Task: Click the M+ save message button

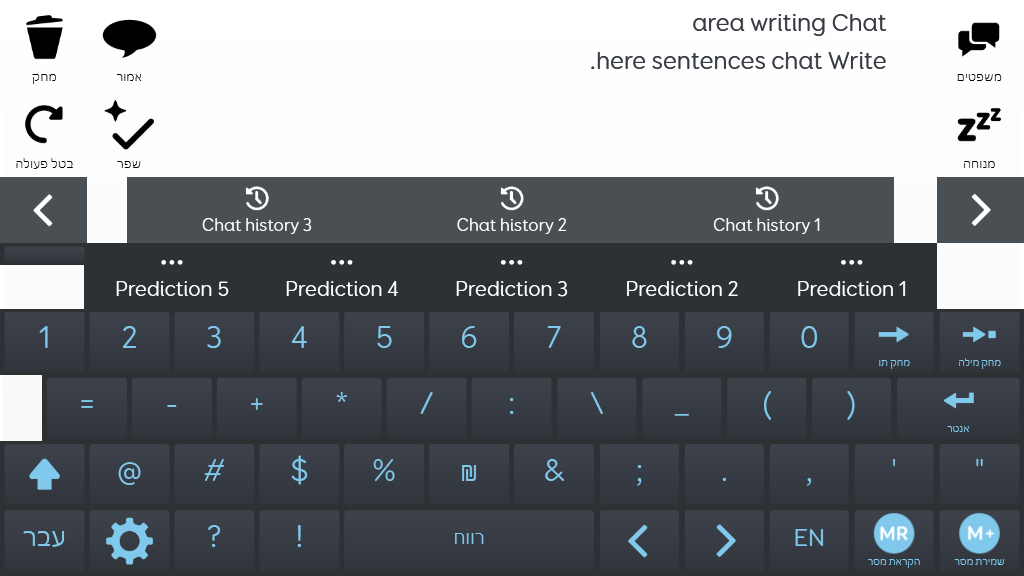Action: (979, 534)
